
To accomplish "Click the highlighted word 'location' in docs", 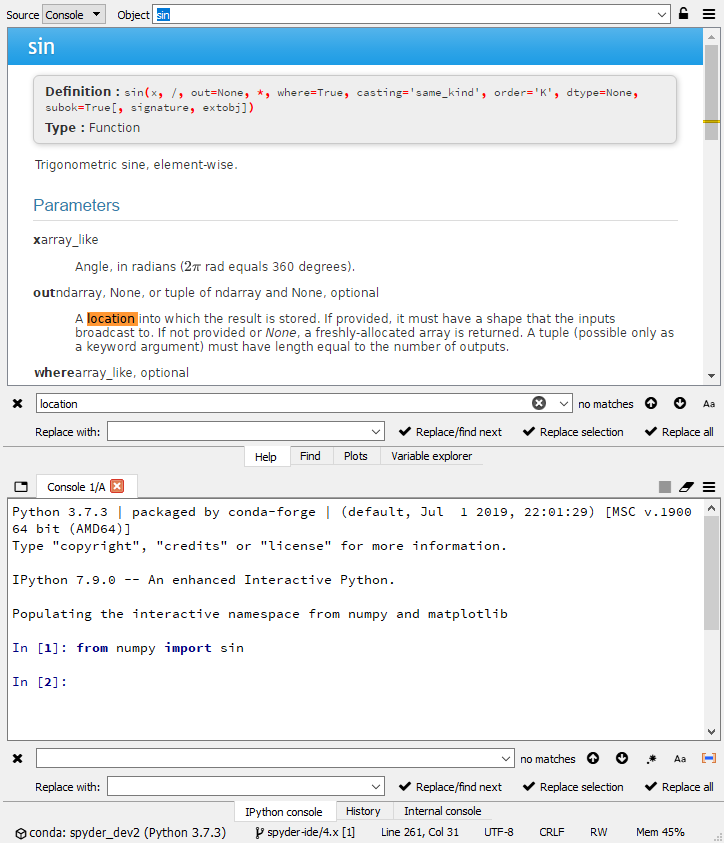I will click(112, 318).
